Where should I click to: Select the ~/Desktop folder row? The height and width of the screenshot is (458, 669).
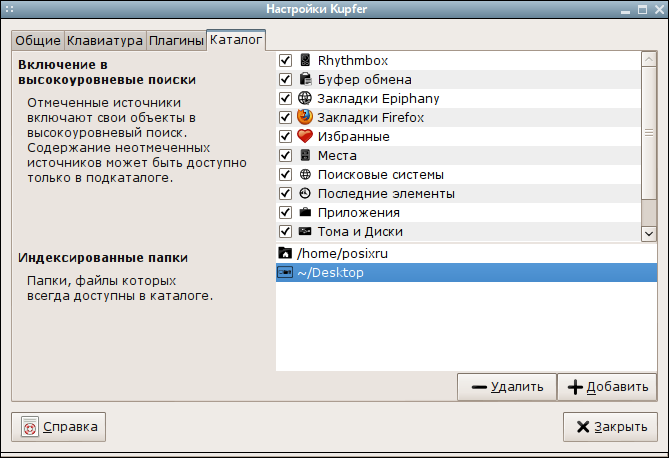point(466,272)
